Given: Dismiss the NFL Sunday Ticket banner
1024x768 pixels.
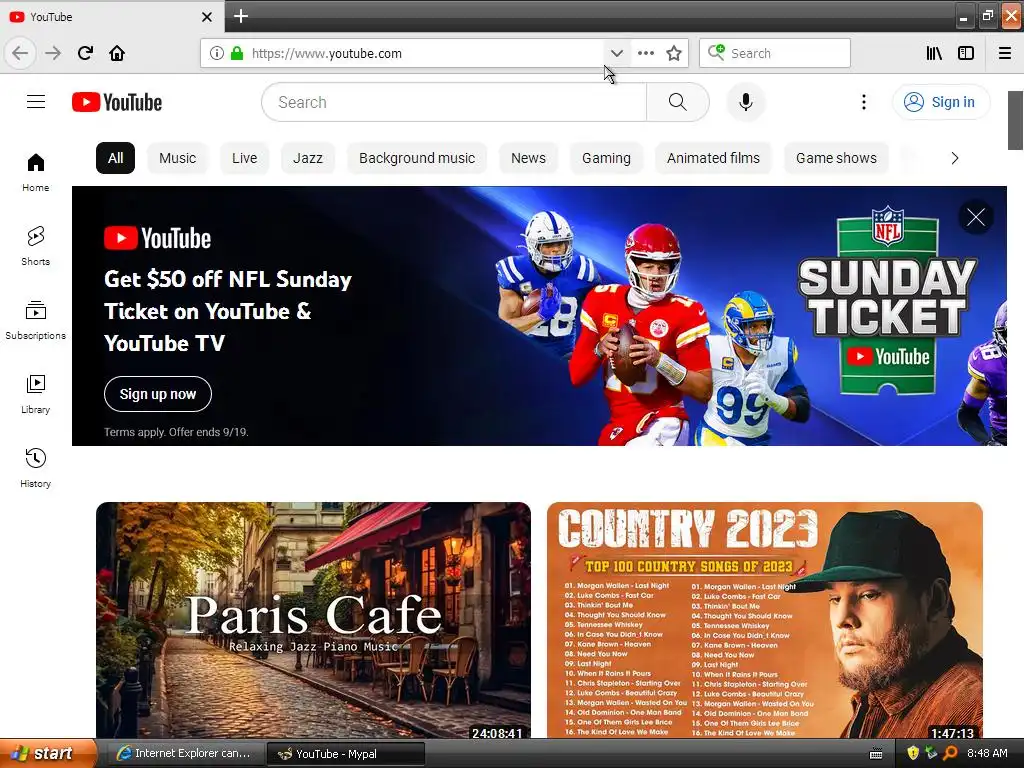Looking at the screenshot, I should [x=976, y=217].
